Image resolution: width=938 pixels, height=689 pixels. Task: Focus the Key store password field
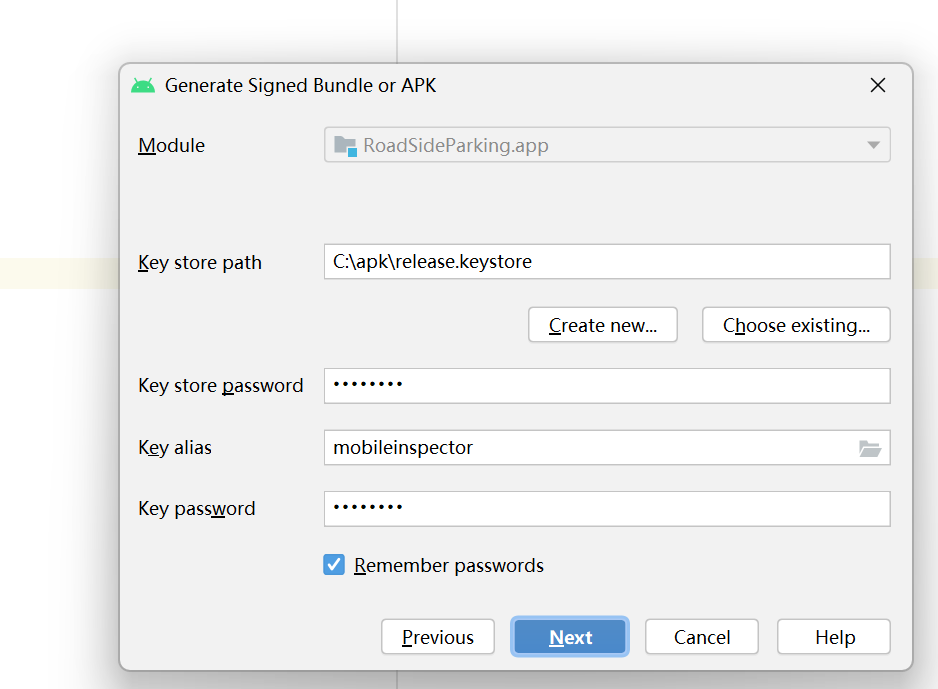[607, 386]
